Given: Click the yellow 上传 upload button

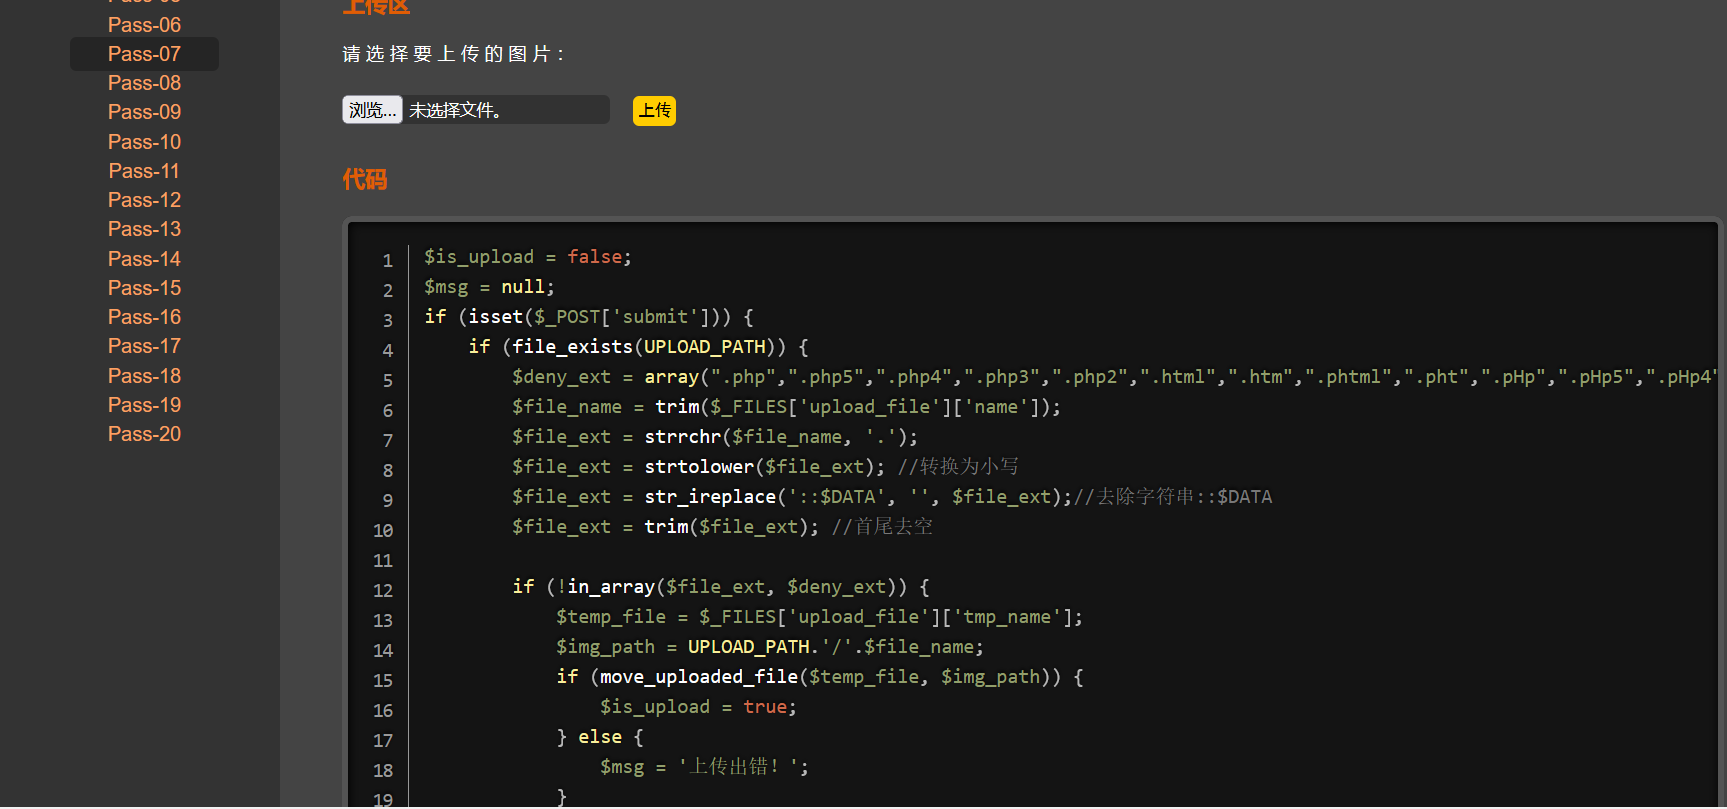Looking at the screenshot, I should point(654,111).
